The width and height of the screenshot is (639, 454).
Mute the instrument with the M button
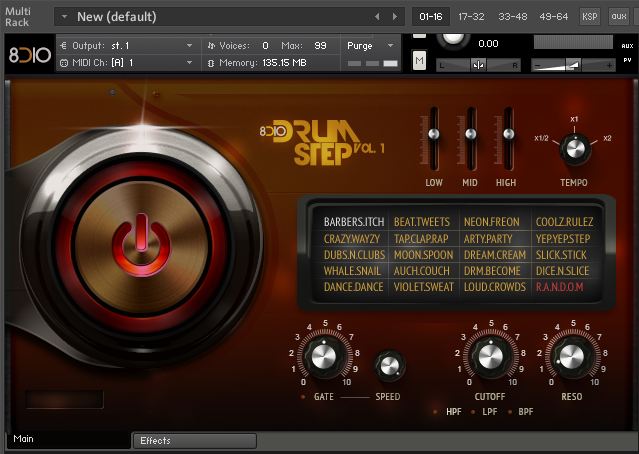(419, 61)
